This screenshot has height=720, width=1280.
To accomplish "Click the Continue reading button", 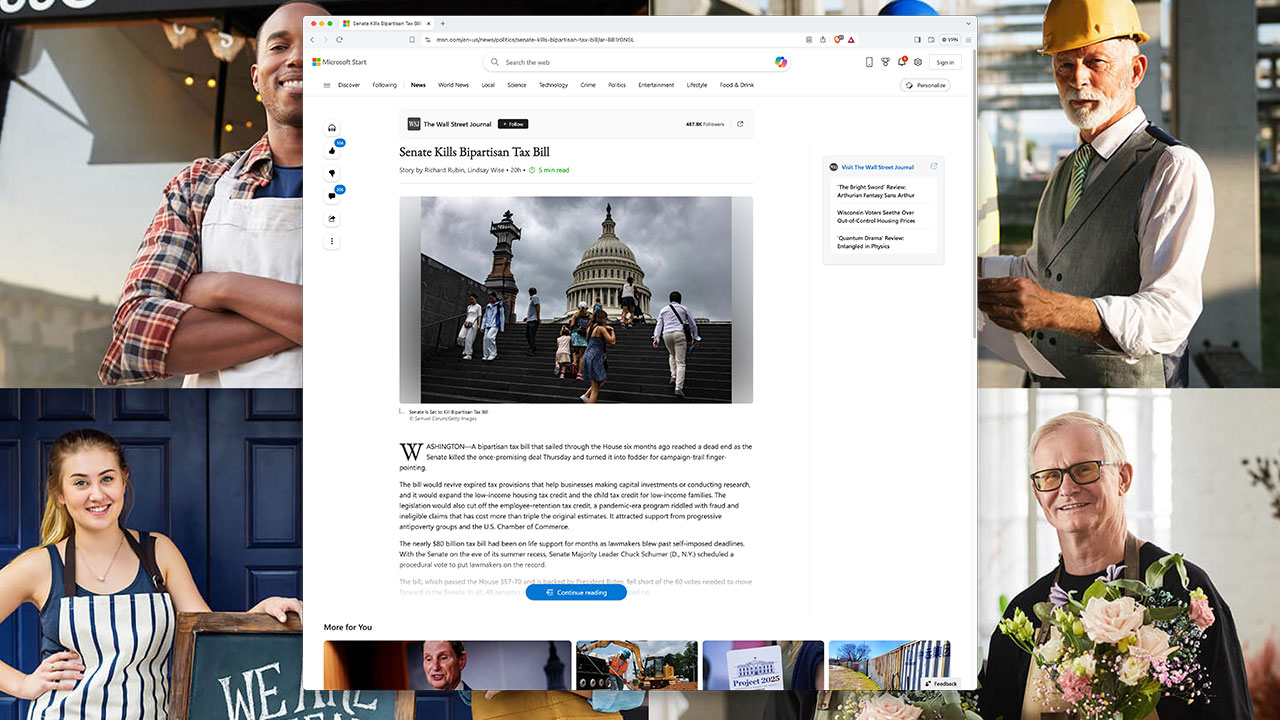I will coord(576,592).
